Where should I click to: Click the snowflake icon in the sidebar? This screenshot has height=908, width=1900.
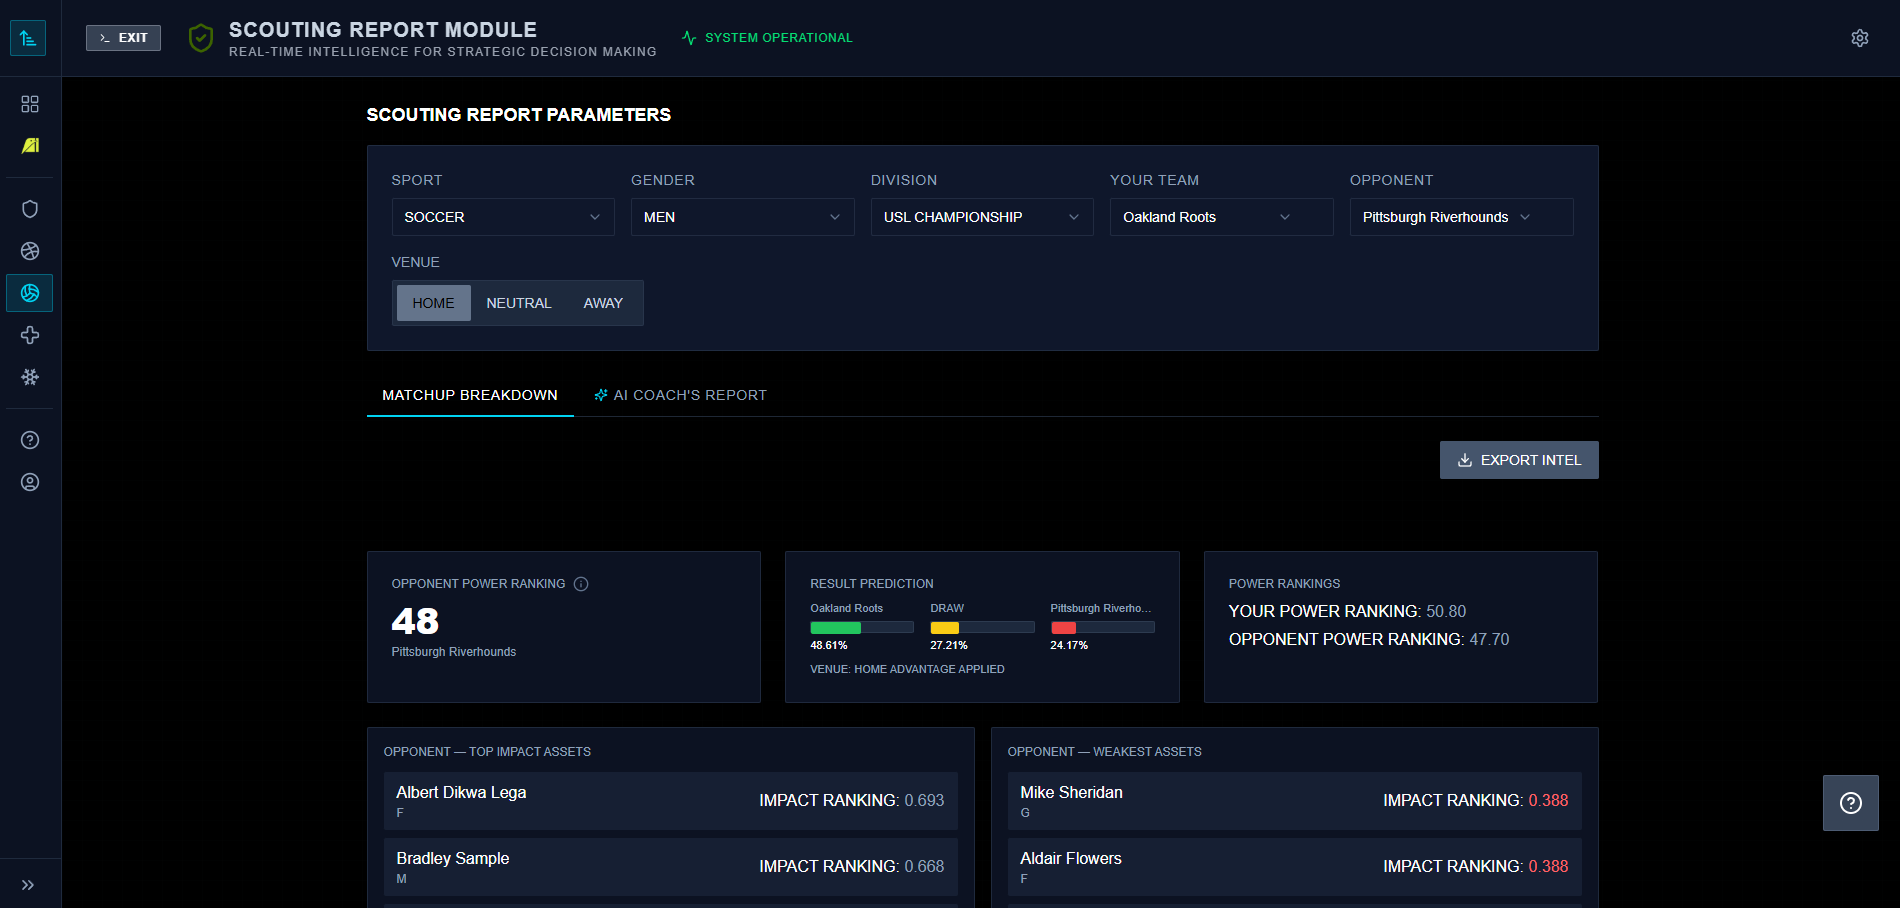pos(30,377)
